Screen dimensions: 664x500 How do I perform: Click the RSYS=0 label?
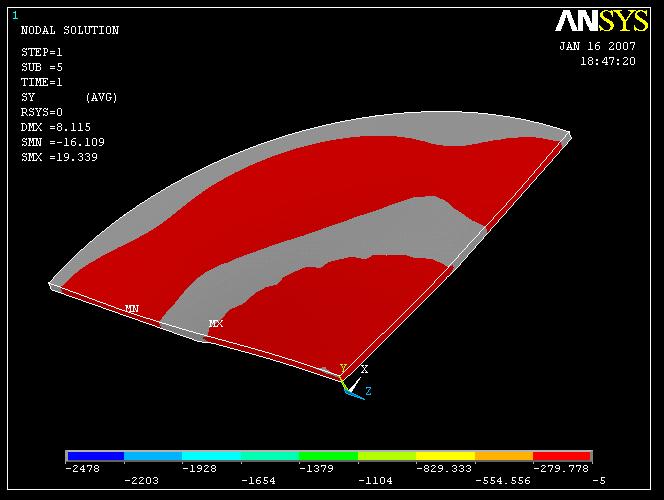coord(42,112)
